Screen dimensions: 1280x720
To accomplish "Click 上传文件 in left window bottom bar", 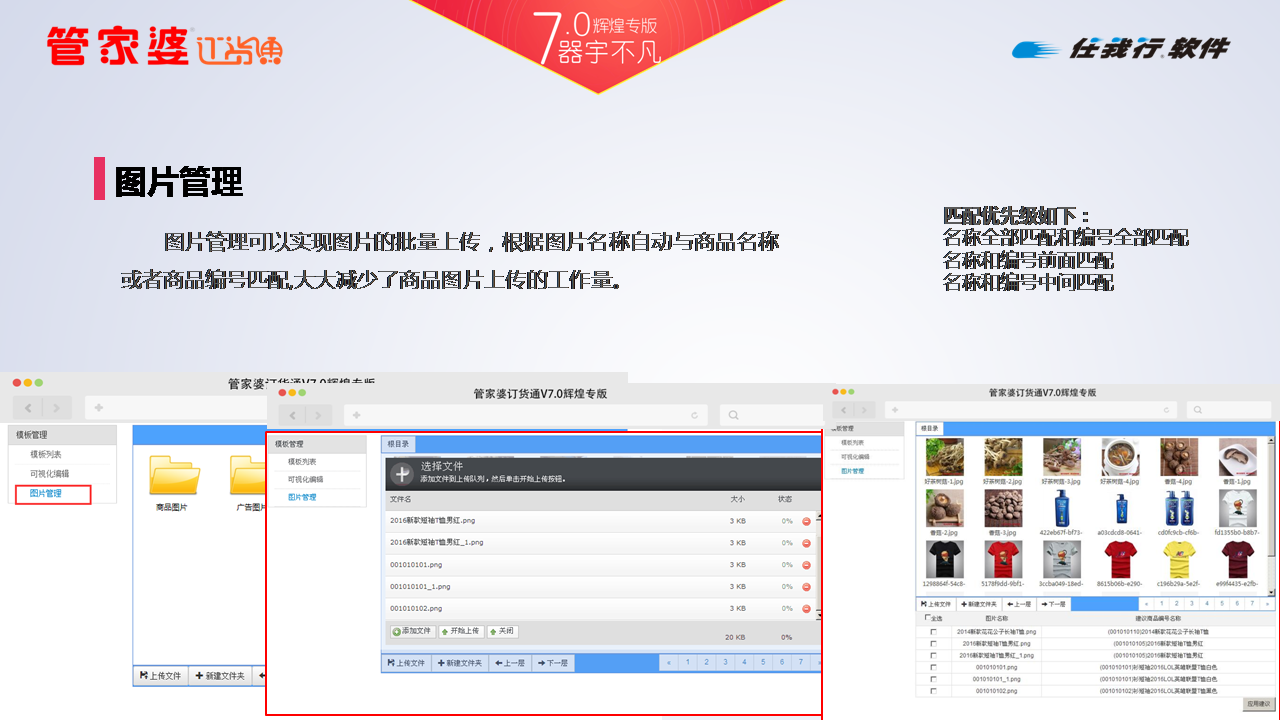I will tap(160, 676).
